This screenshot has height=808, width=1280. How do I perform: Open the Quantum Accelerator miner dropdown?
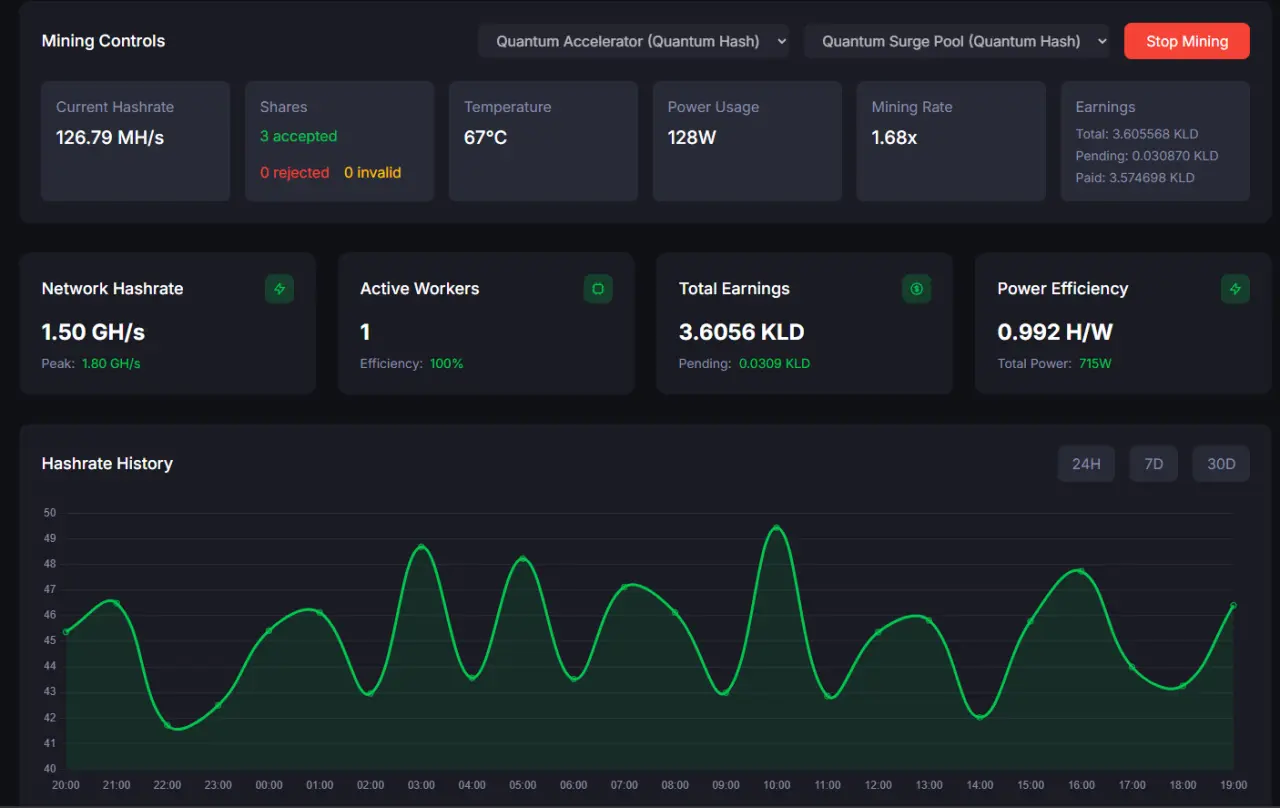(634, 41)
